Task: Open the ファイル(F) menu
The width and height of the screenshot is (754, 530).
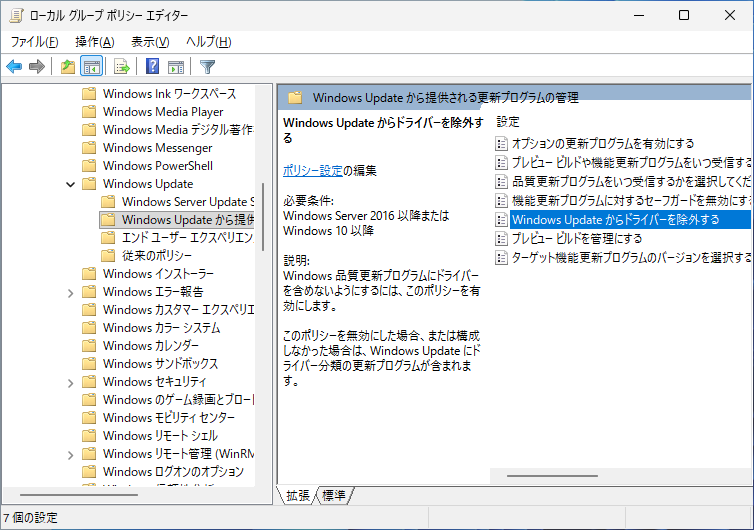Action: (34, 42)
